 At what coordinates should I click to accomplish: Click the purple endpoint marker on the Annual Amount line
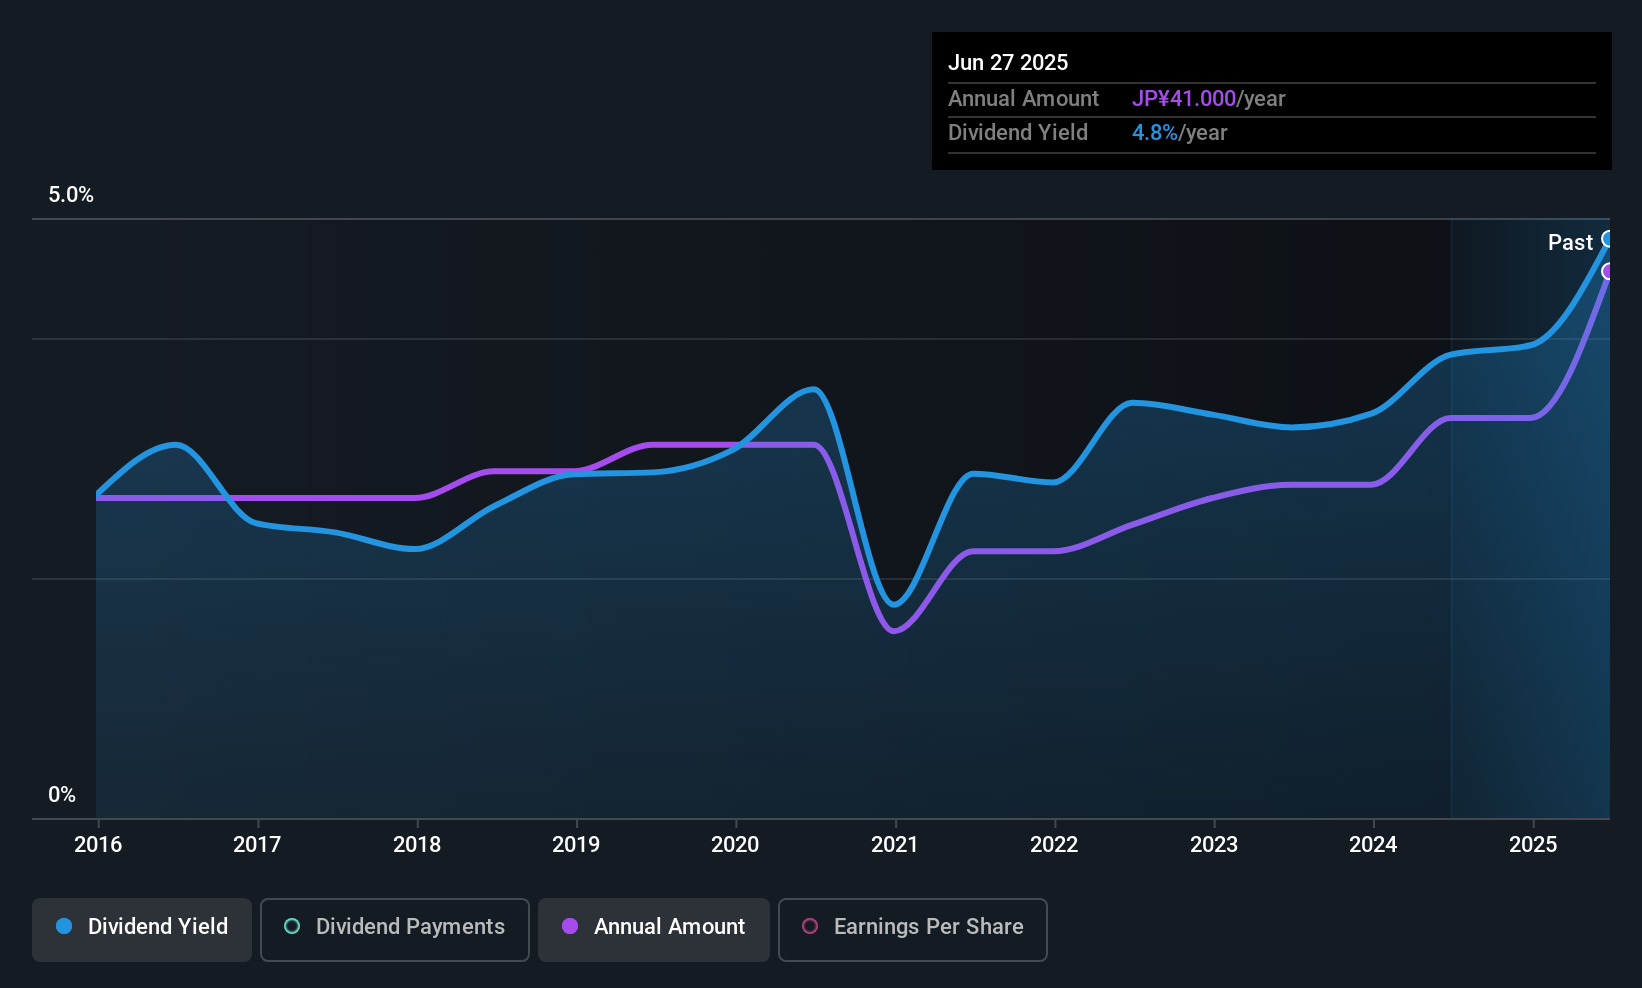(1608, 271)
